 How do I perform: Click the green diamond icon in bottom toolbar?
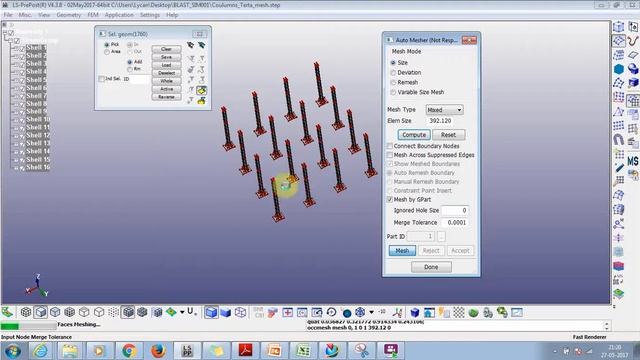171,313
